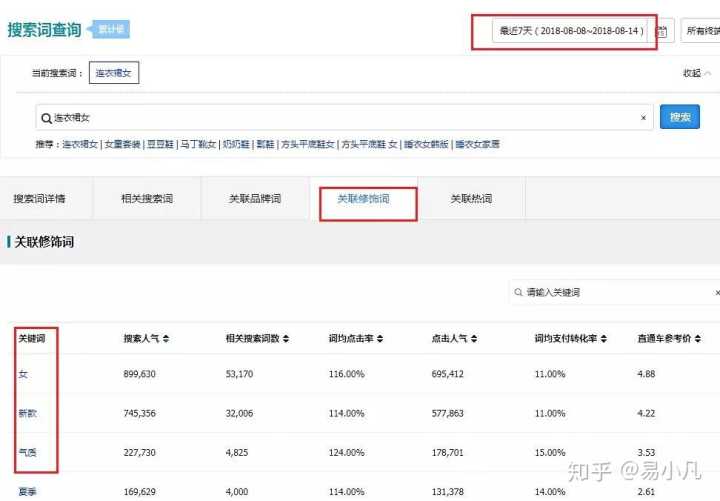Click the calendar icon beside the date range

point(662,32)
